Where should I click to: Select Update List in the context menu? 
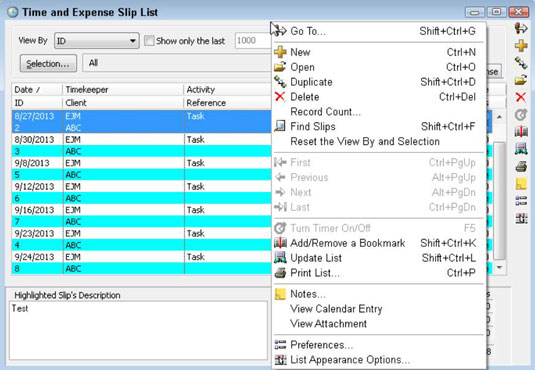tap(379, 258)
